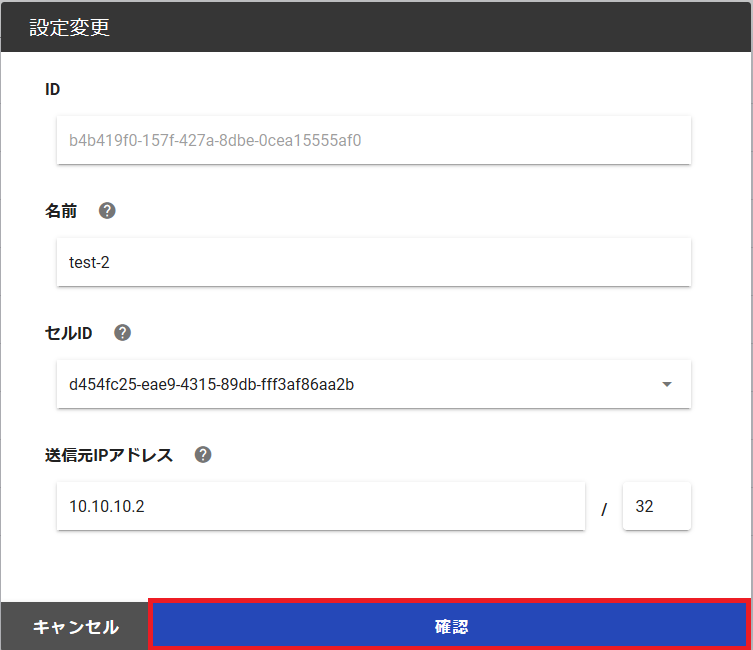
Task: Click the 送信元IPアドレス label
Action: 109,455
